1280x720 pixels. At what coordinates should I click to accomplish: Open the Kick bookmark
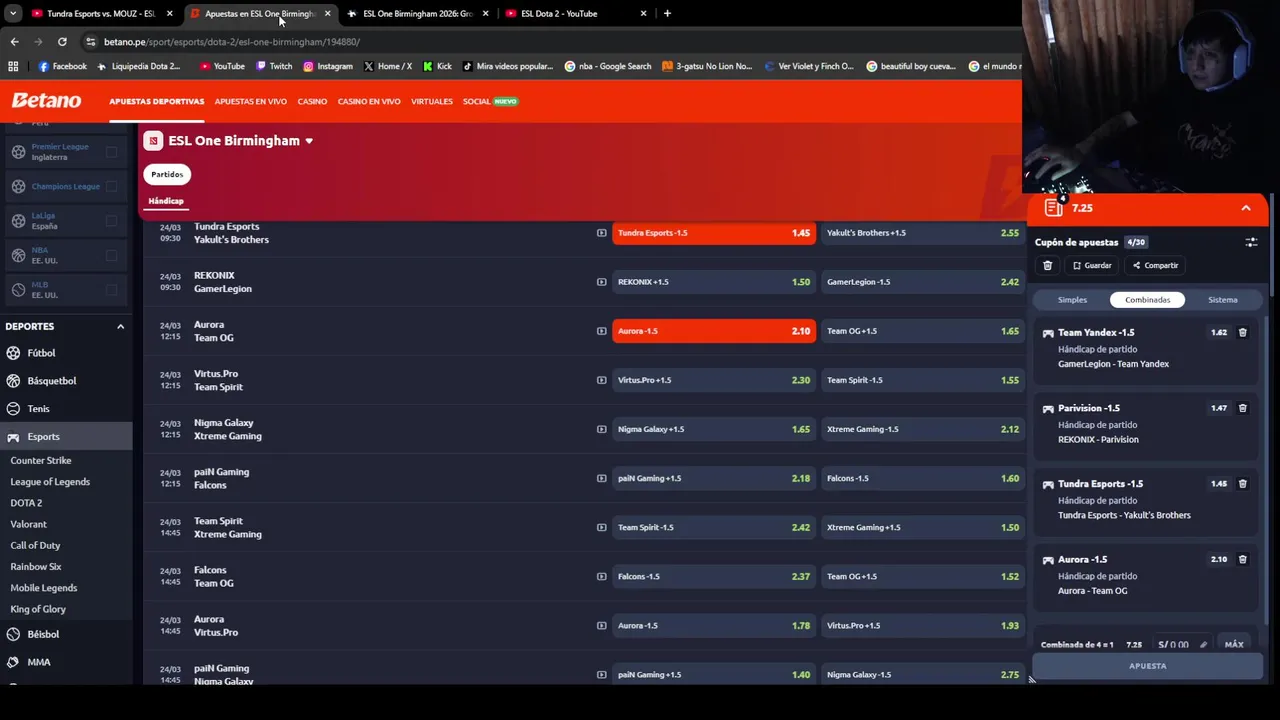click(437, 66)
